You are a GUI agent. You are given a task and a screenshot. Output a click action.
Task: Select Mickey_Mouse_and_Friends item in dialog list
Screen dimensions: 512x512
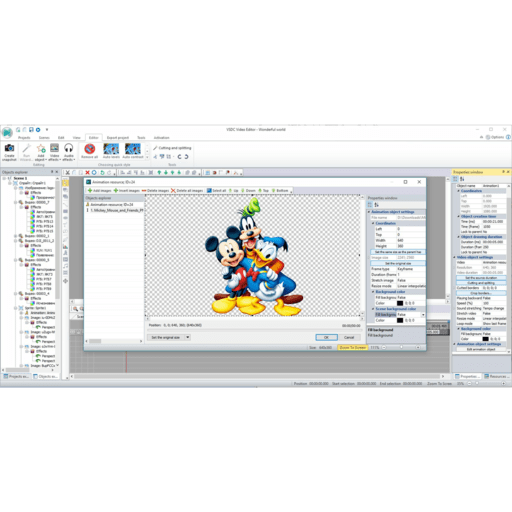(115, 210)
